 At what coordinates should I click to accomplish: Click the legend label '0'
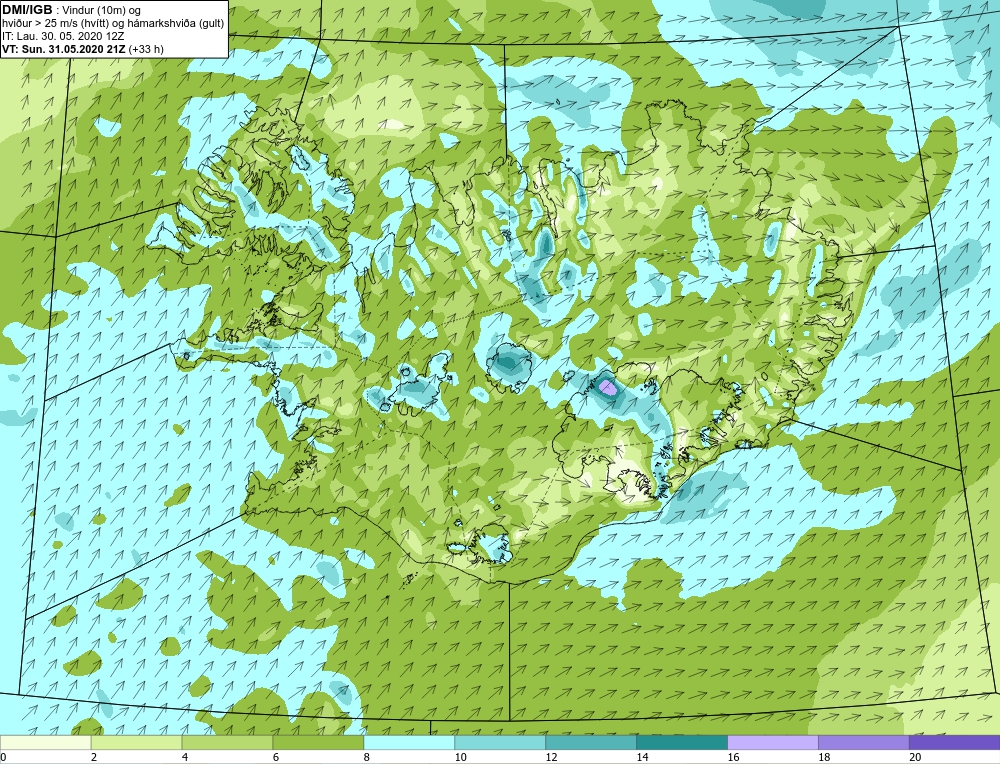click(x=3, y=757)
